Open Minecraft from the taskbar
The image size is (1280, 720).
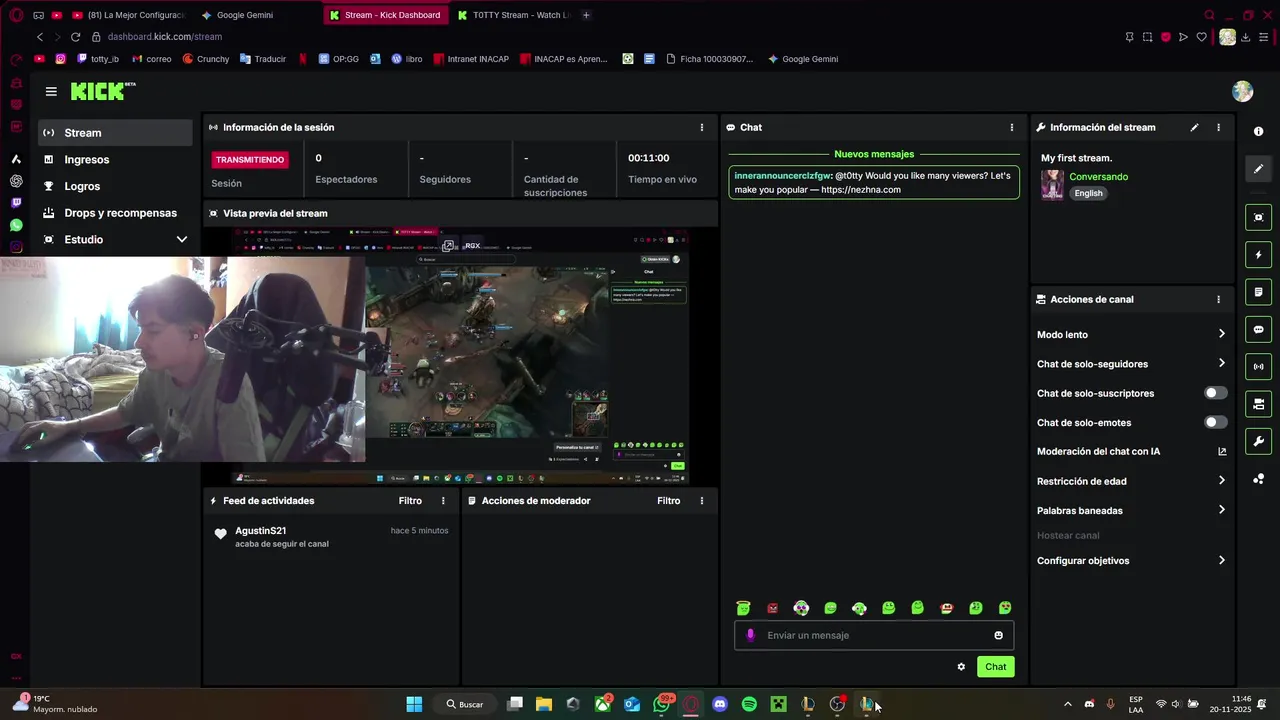778,704
